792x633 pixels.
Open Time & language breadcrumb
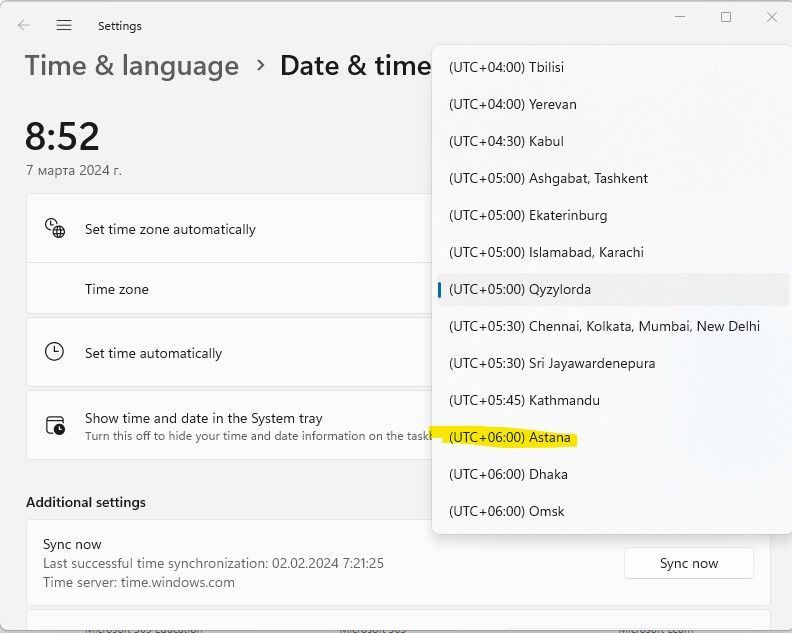point(132,66)
